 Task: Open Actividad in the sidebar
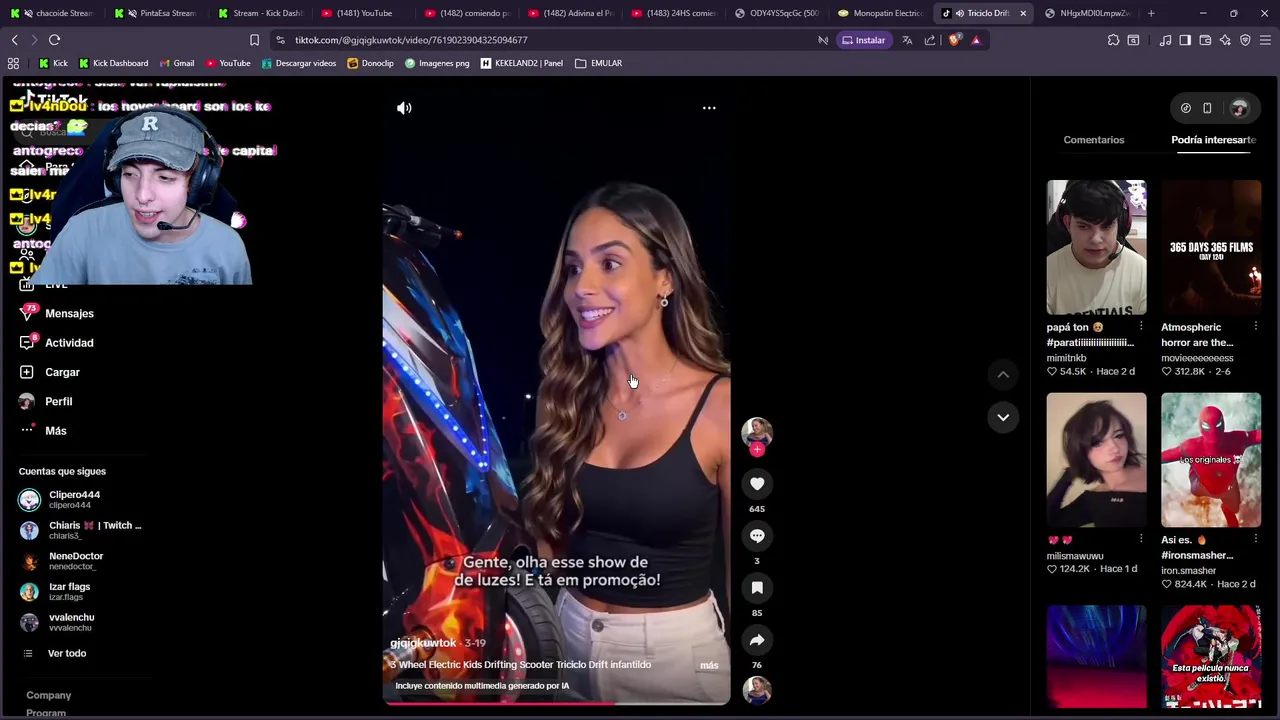pos(69,343)
